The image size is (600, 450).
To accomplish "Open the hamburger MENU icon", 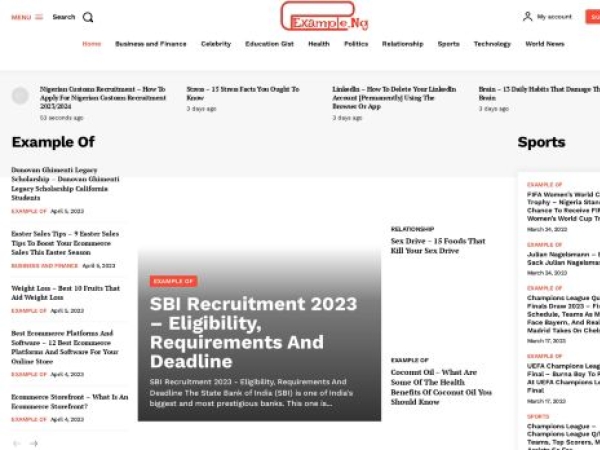I will pyautogui.click(x=40, y=17).
